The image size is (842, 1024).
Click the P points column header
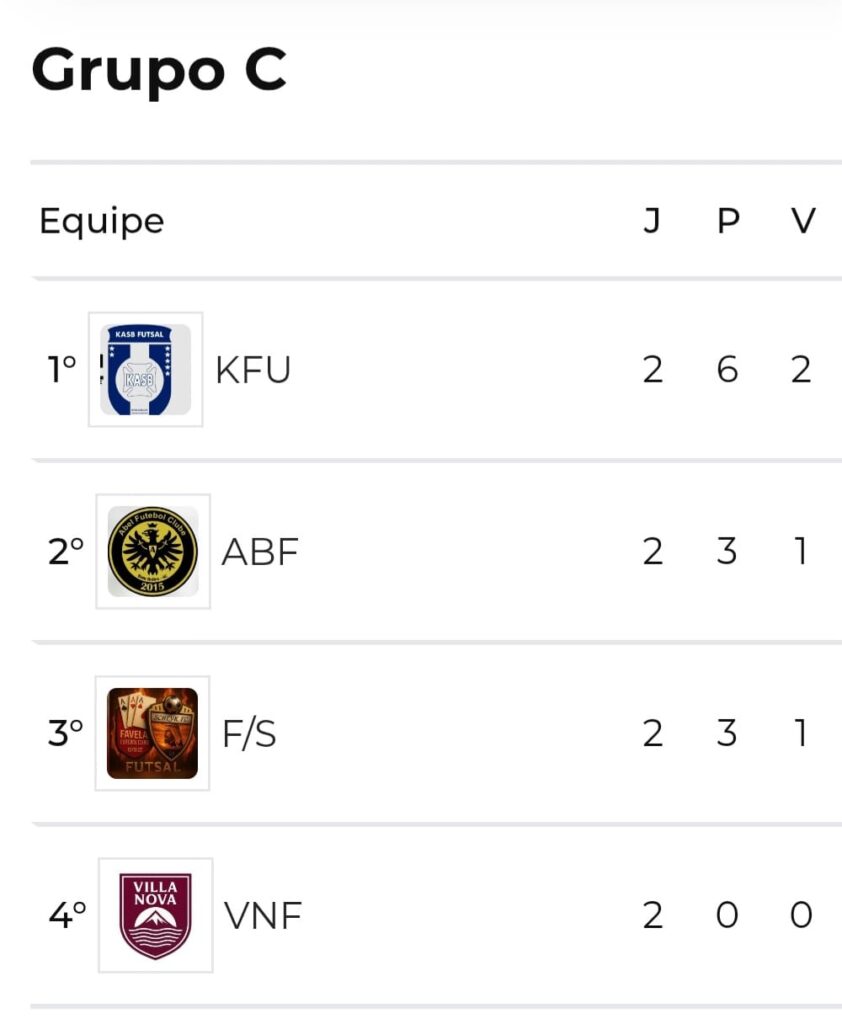click(x=728, y=221)
